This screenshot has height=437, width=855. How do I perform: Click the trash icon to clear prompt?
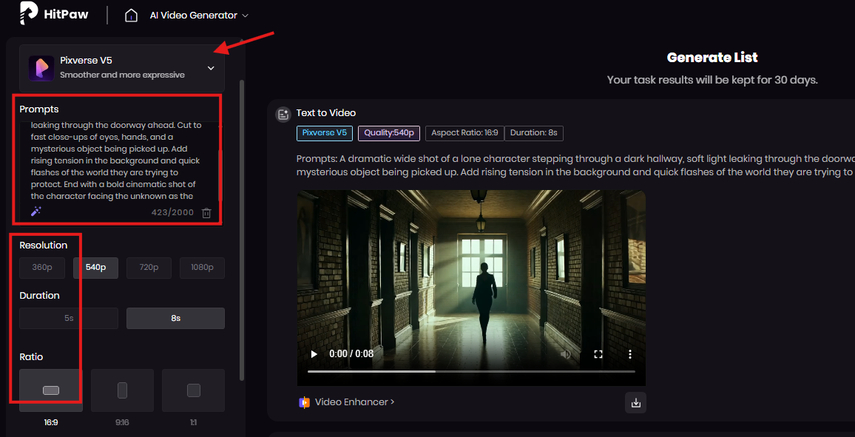[206, 213]
